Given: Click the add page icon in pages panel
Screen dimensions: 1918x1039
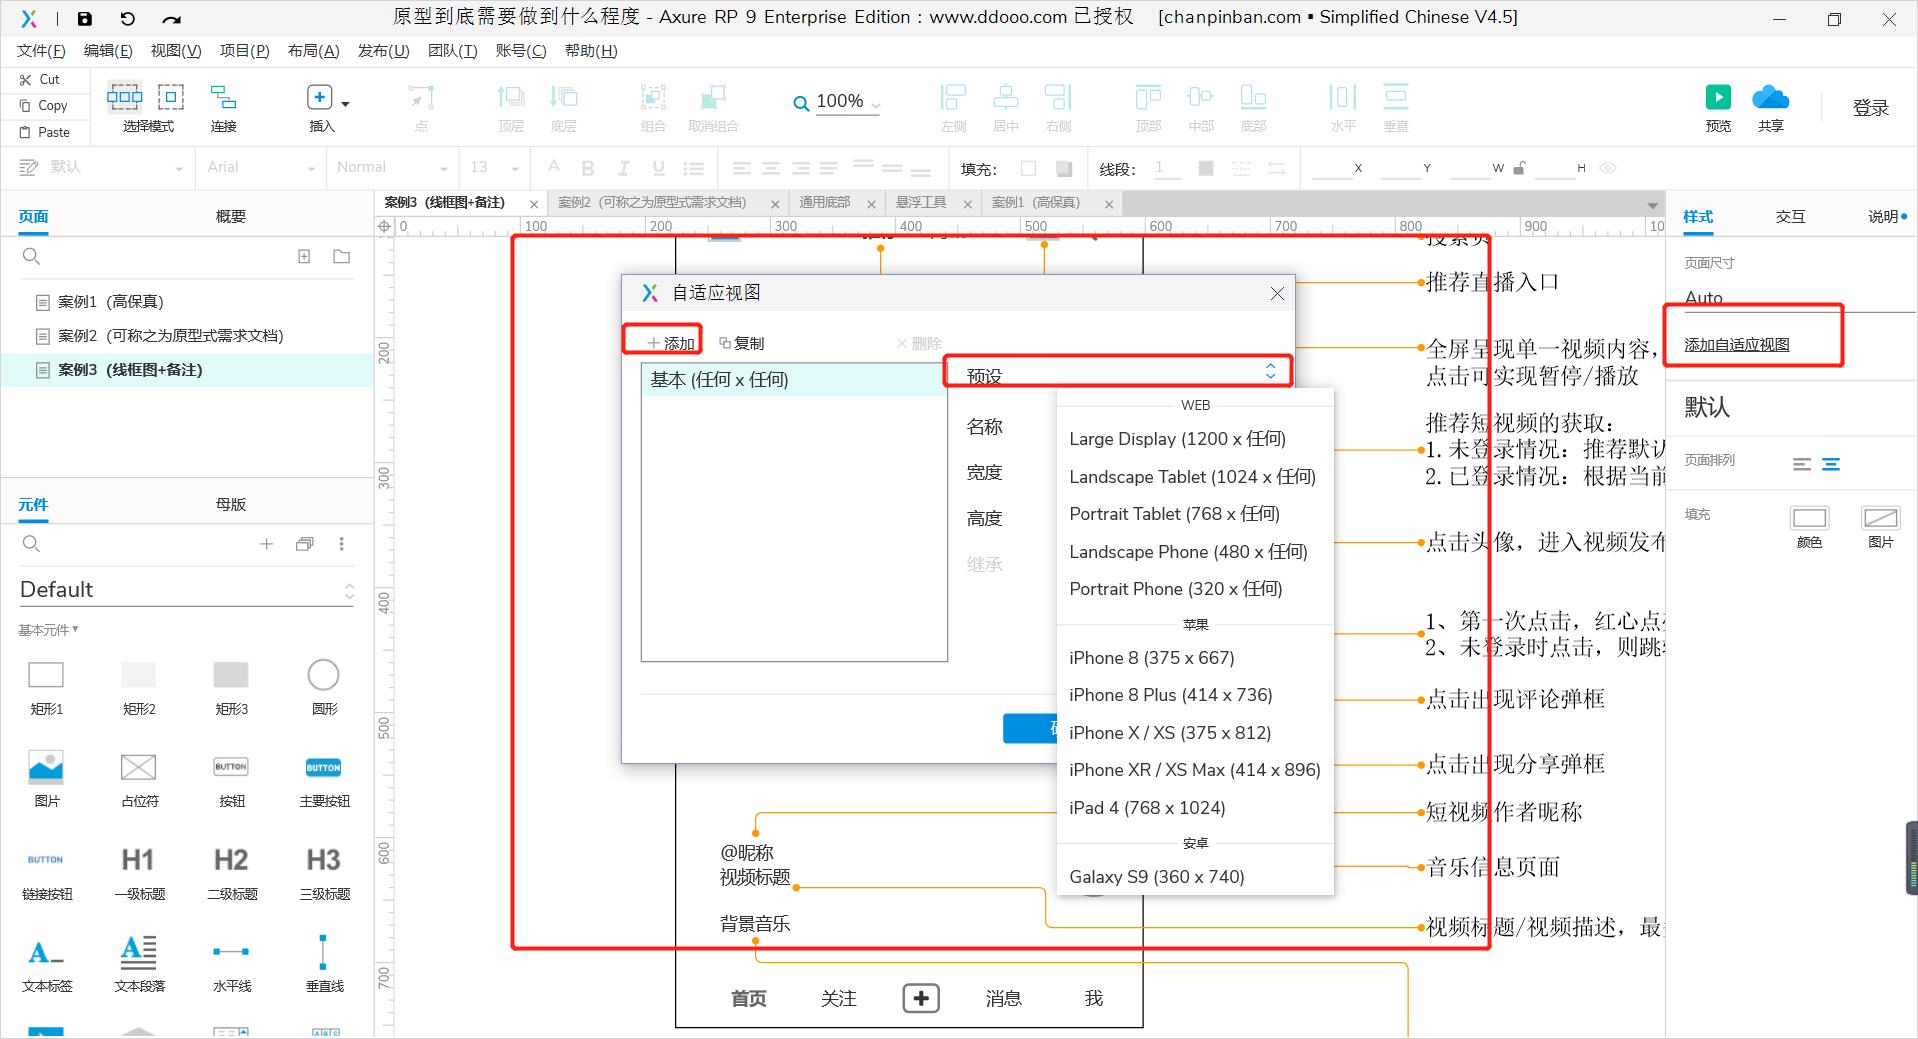Looking at the screenshot, I should [304, 257].
